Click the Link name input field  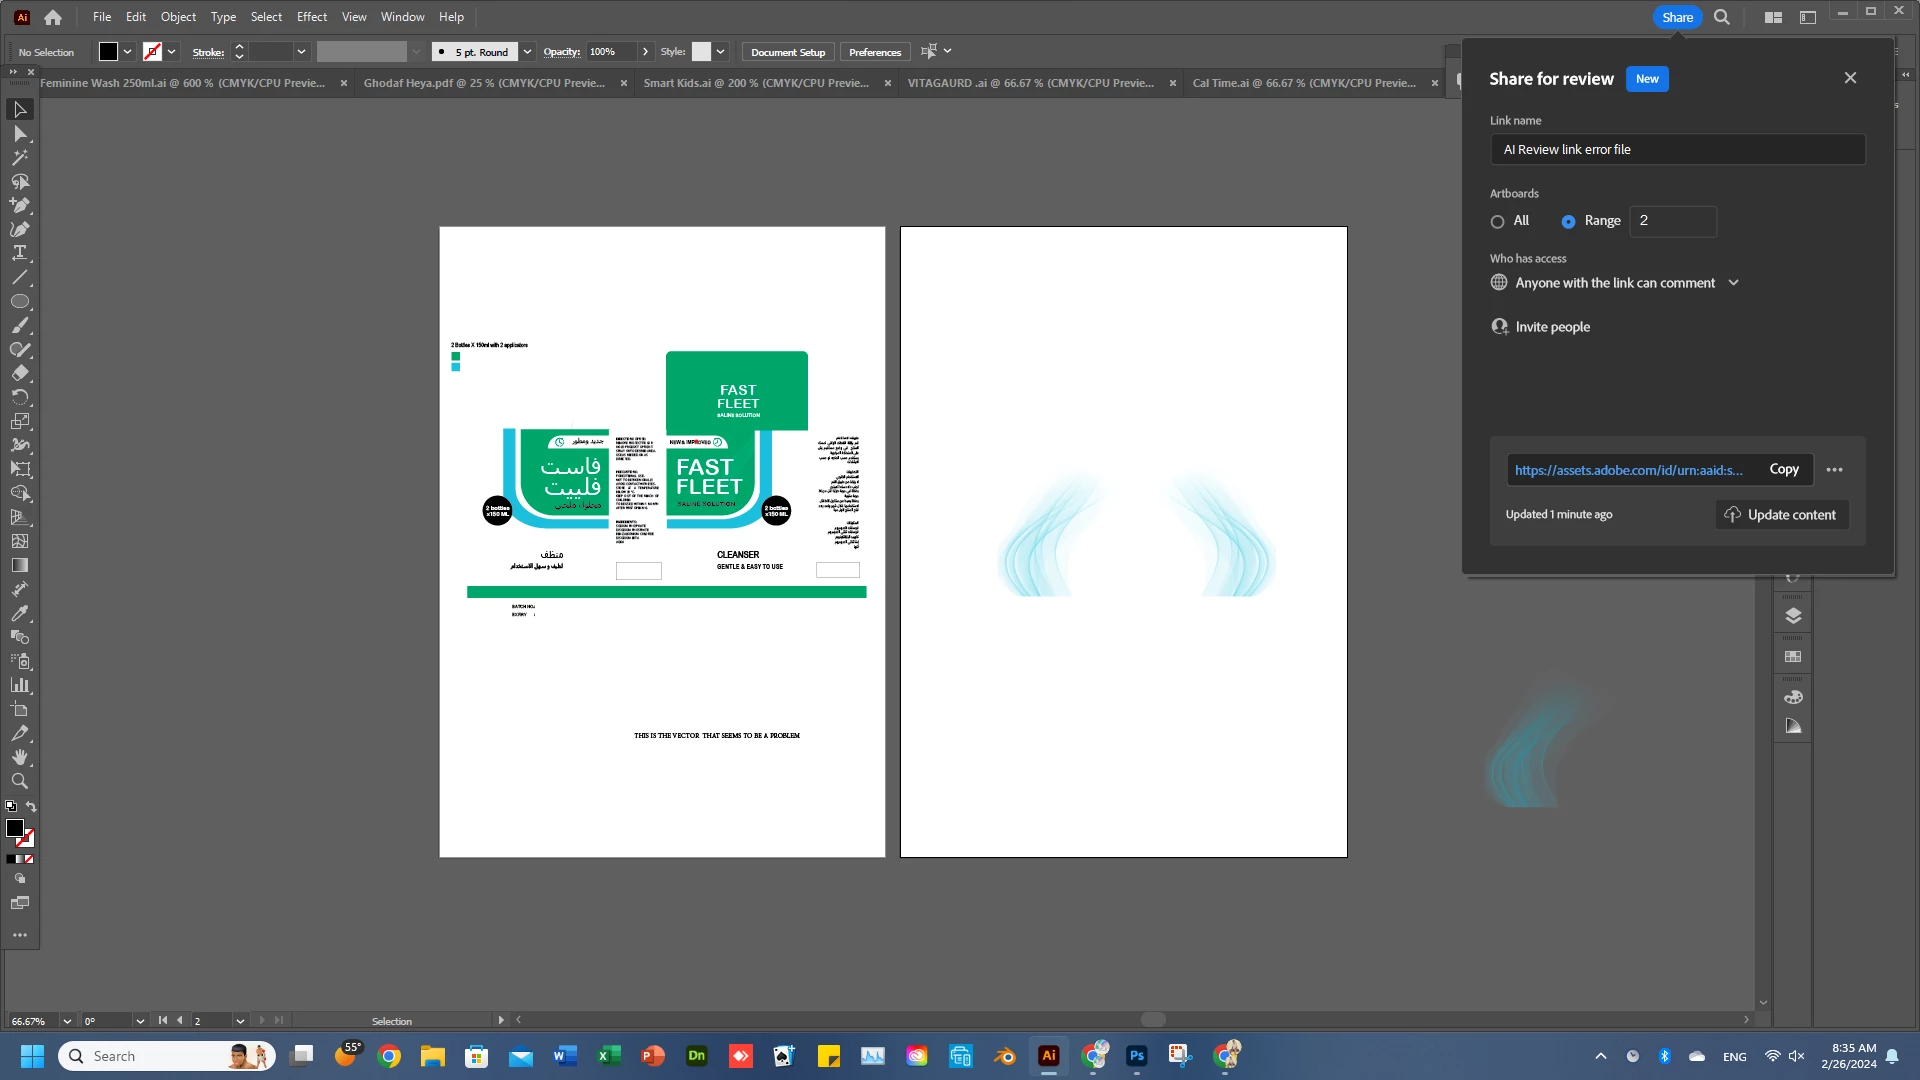(1677, 150)
